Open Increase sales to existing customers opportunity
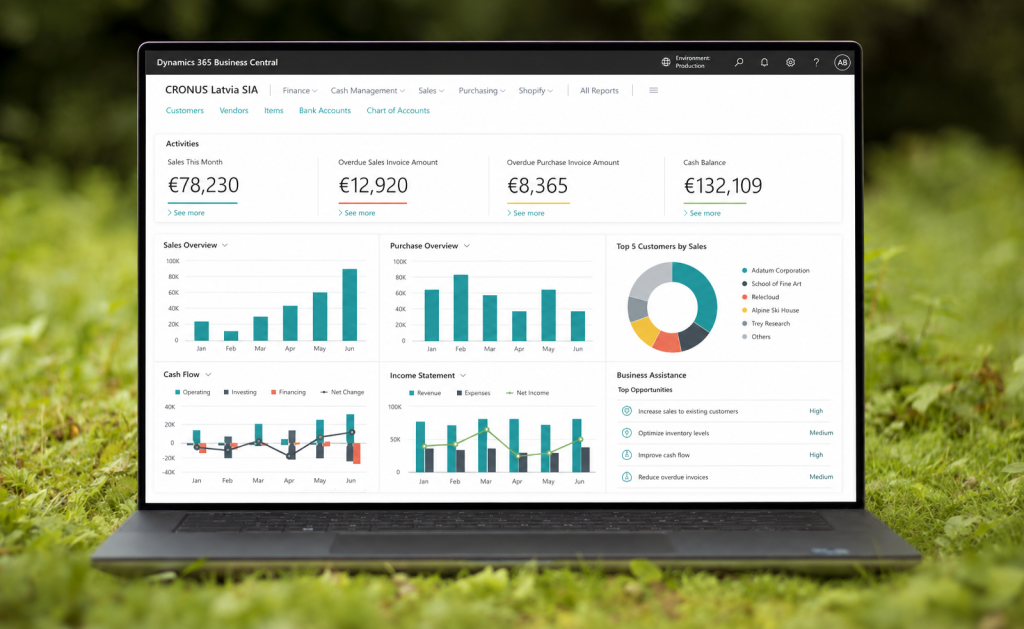Image resolution: width=1024 pixels, height=629 pixels. pos(725,411)
